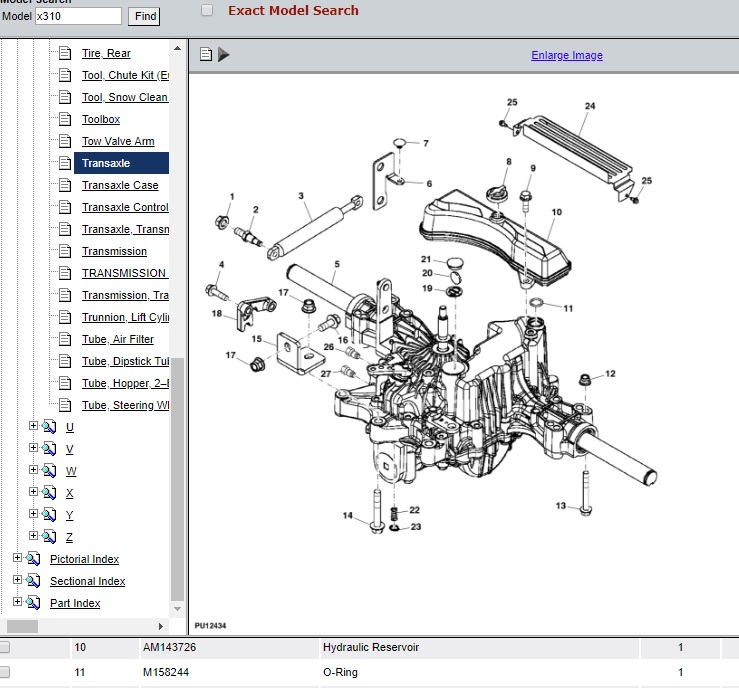This screenshot has width=739, height=688.
Task: Expand the Part Index node
Action: click(17, 601)
